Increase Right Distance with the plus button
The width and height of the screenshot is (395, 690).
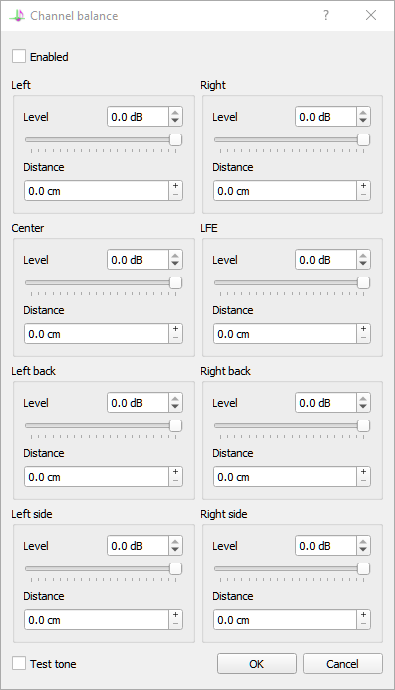tap(363, 186)
